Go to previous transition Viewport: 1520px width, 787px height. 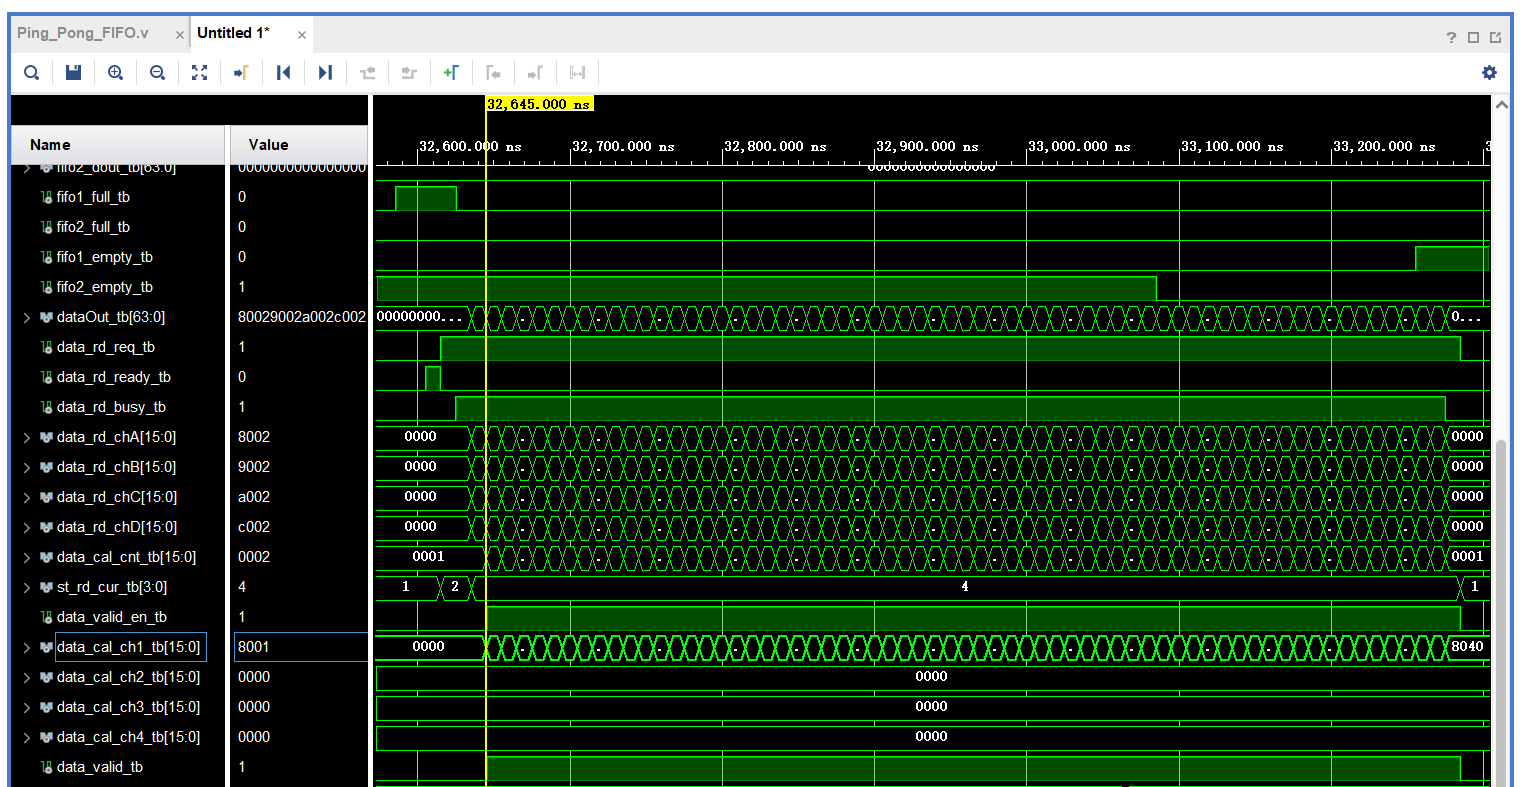pos(367,72)
